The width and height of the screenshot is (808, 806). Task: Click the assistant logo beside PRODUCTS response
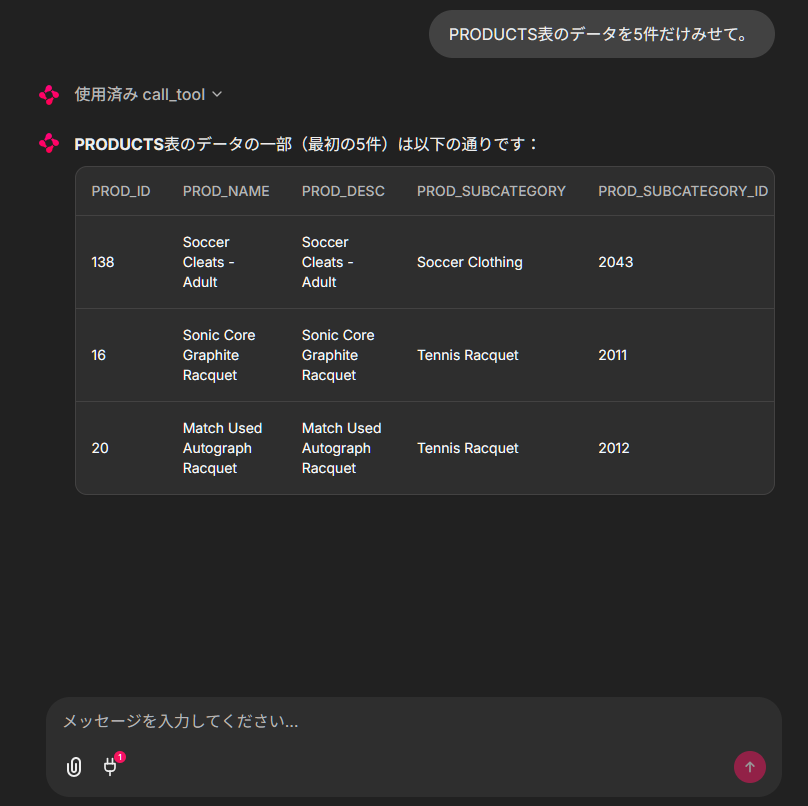pos(49,143)
